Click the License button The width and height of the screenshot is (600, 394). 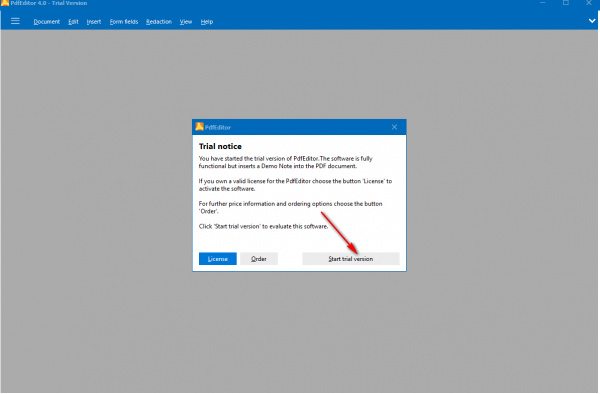(218, 259)
